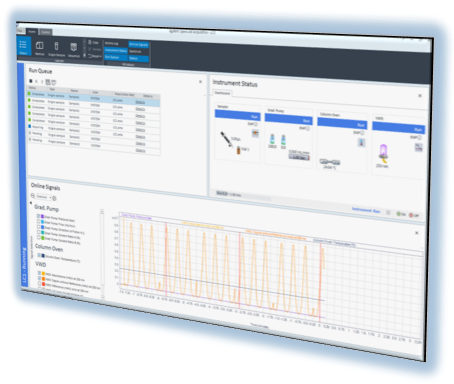Enable the Grad. Pump Flow signal checkbox

[38, 221]
